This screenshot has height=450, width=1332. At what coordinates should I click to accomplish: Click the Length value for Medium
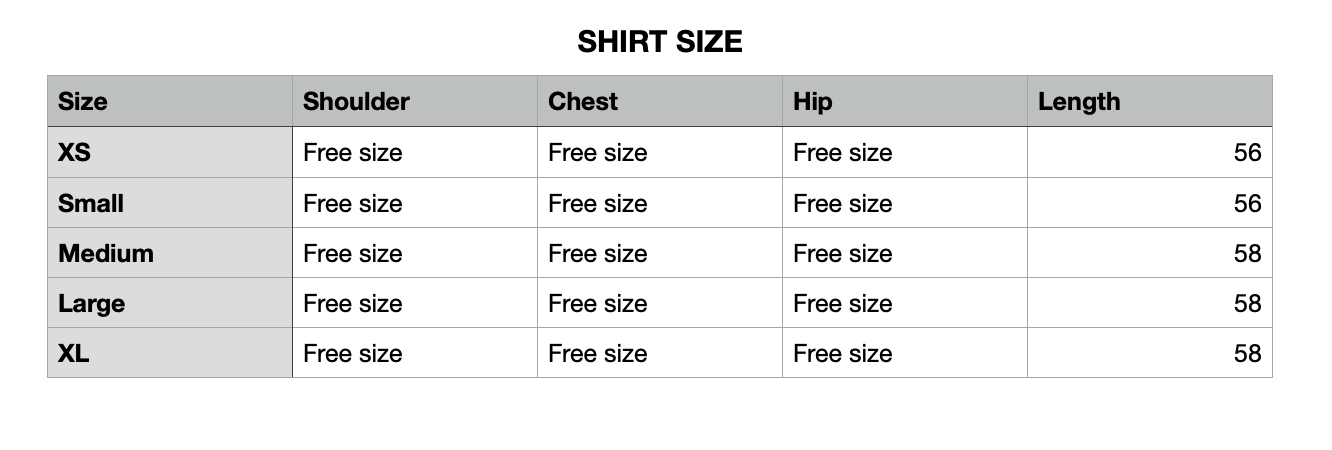coord(1247,253)
